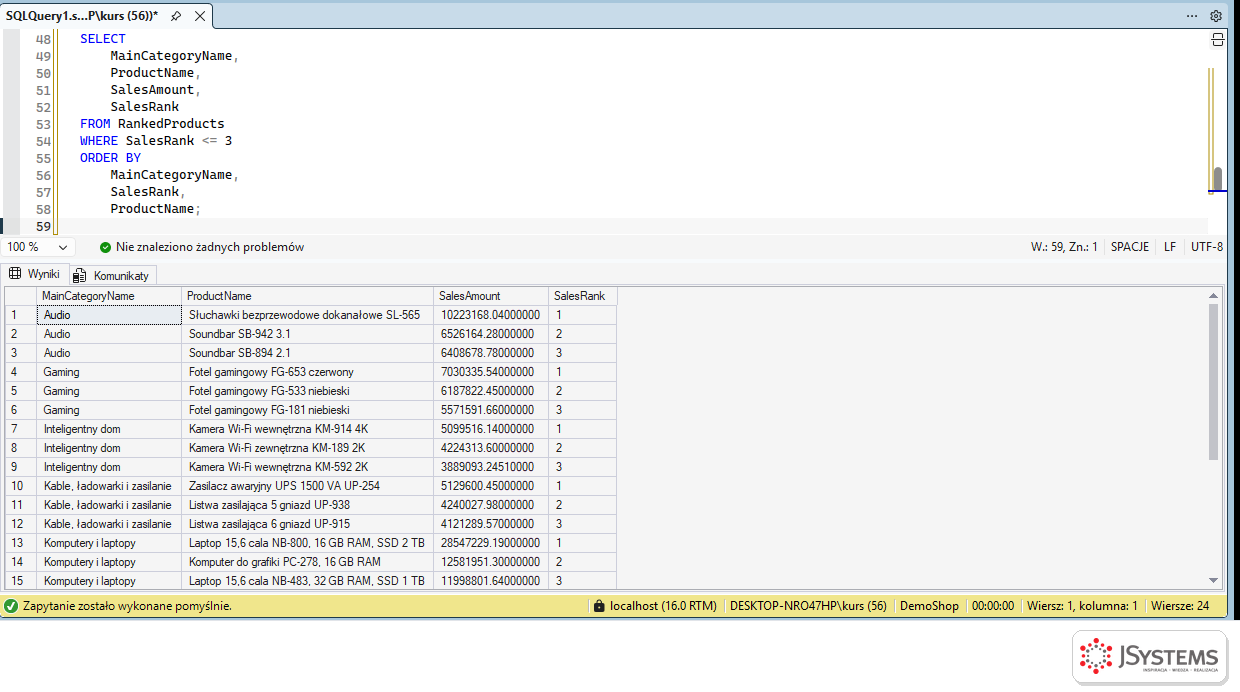
Task: Switch to the Wyniki results tab
Action: (x=35, y=274)
